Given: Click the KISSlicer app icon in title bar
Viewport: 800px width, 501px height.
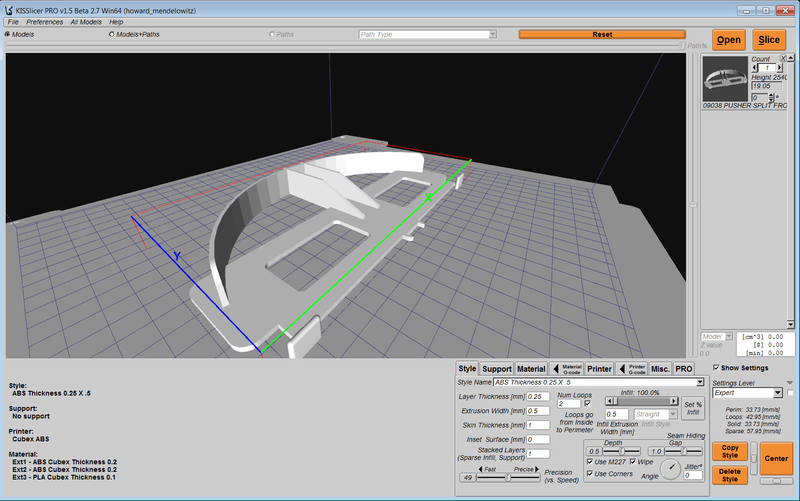Looking at the screenshot, I should coord(8,10).
